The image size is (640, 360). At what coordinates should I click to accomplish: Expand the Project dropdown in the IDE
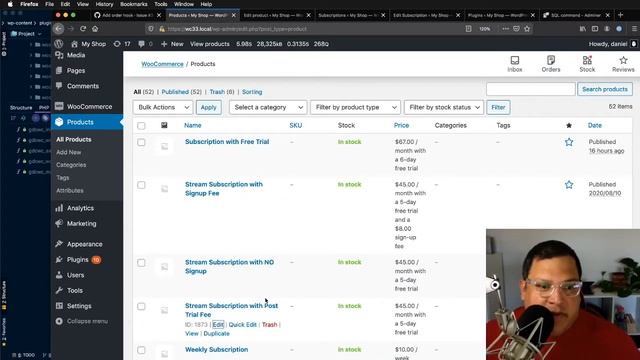[x=26, y=34]
